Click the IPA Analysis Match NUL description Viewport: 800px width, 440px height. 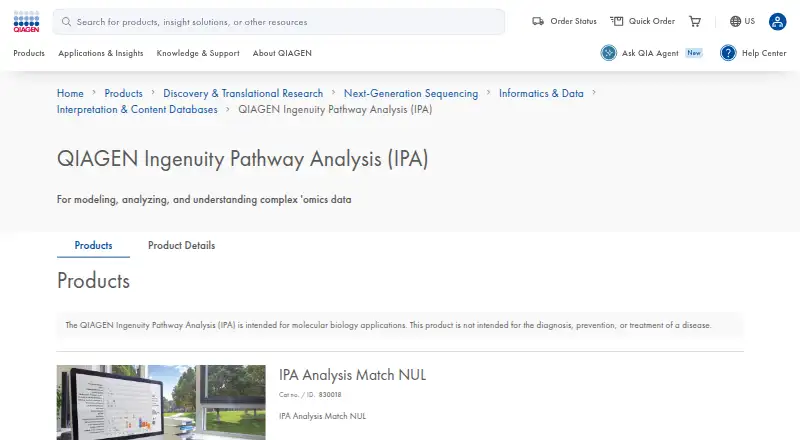coord(322,416)
